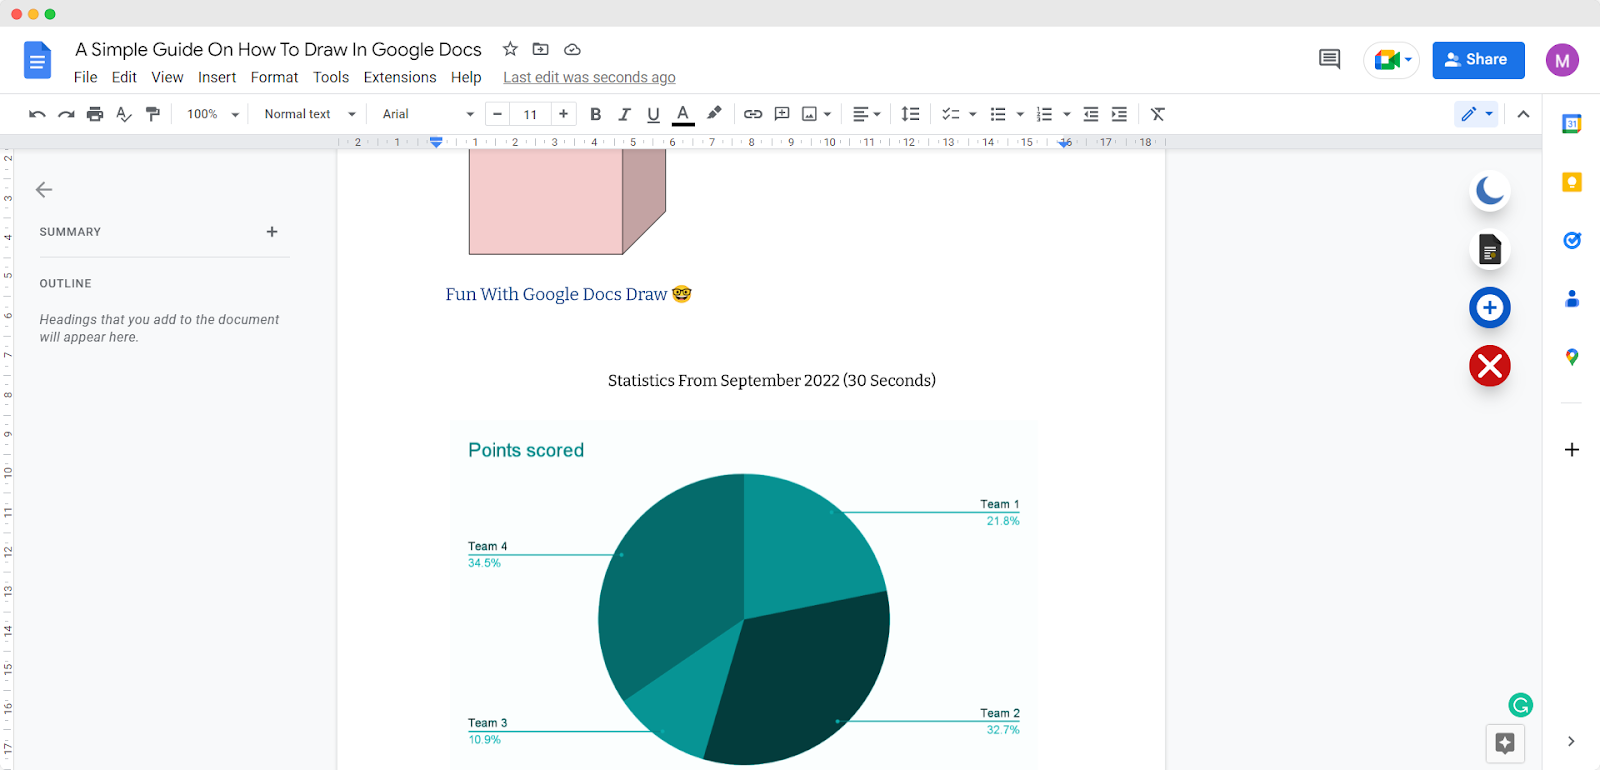The height and width of the screenshot is (770, 1600).
Task: Open Google Maps in side panel
Action: click(1572, 357)
